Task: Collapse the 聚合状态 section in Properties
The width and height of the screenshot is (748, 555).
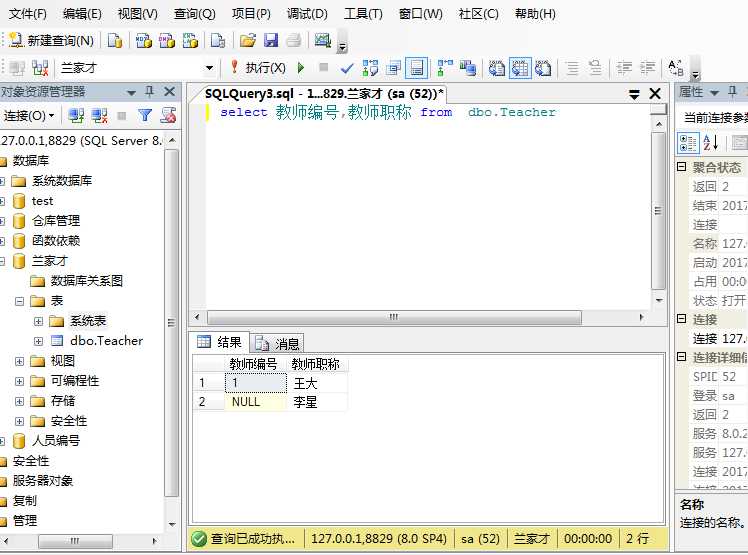Action: [x=682, y=167]
